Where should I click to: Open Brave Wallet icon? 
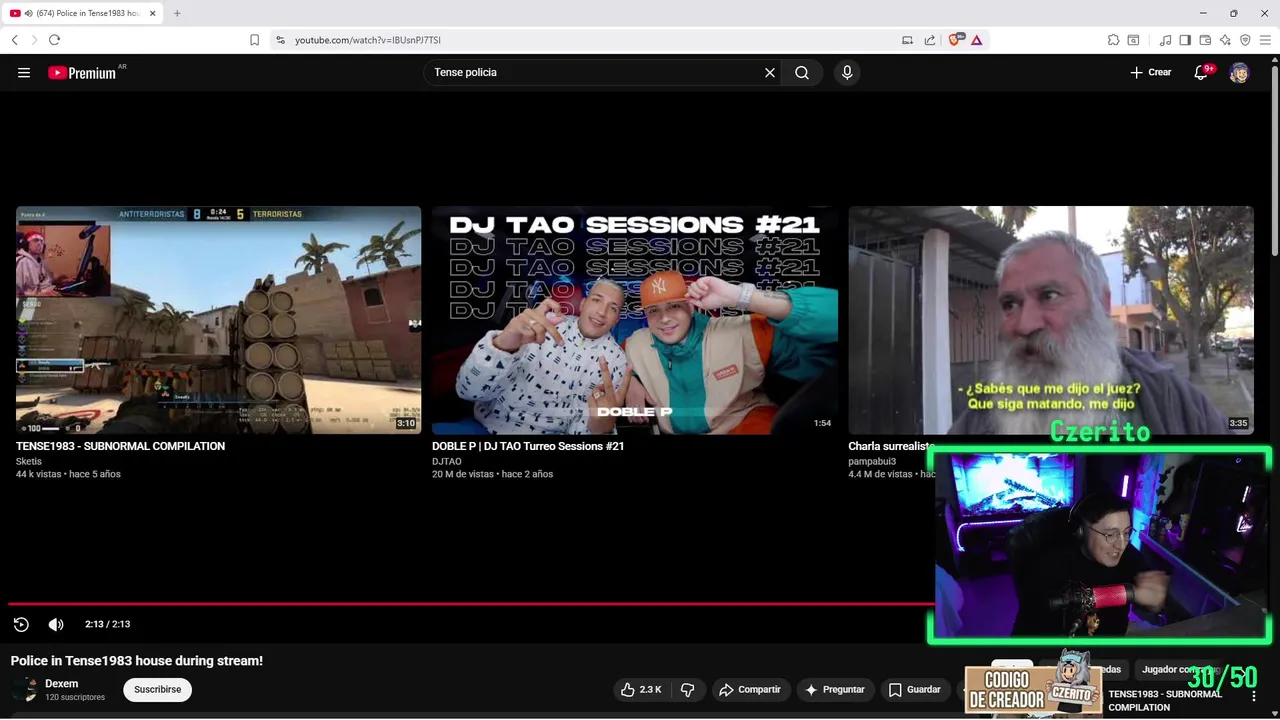coord(1205,40)
